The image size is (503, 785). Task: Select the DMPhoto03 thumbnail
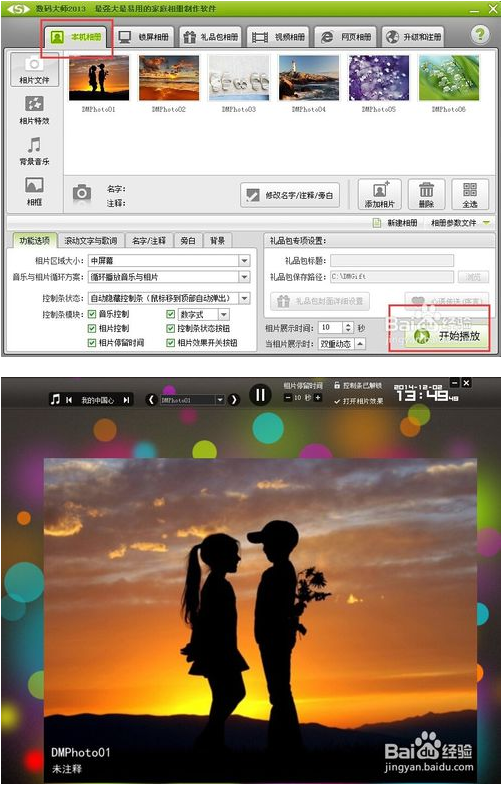tap(239, 78)
